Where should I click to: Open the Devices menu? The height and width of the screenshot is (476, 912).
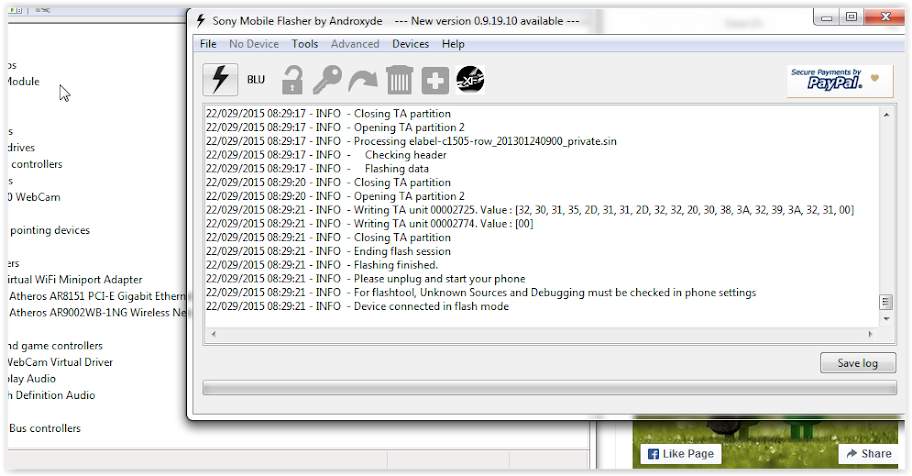point(410,44)
